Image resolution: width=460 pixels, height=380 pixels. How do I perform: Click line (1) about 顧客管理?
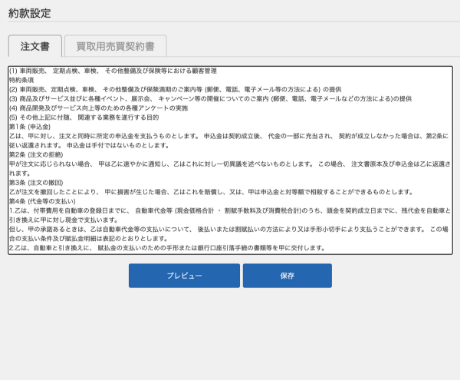(113, 71)
